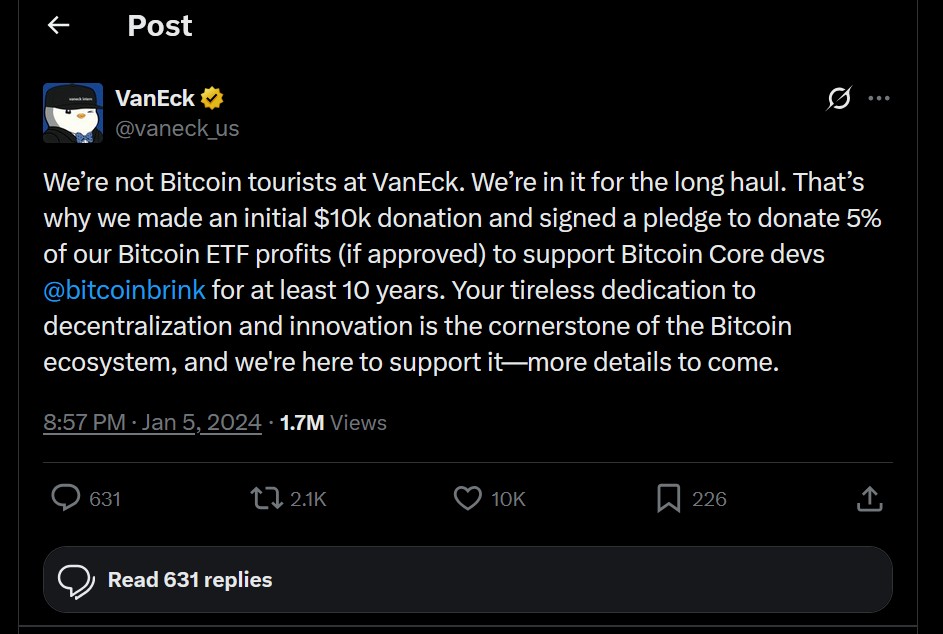This screenshot has width=943, height=634.
Task: Open the @bitcoinbrink mention link
Action: pyautogui.click(x=125, y=290)
